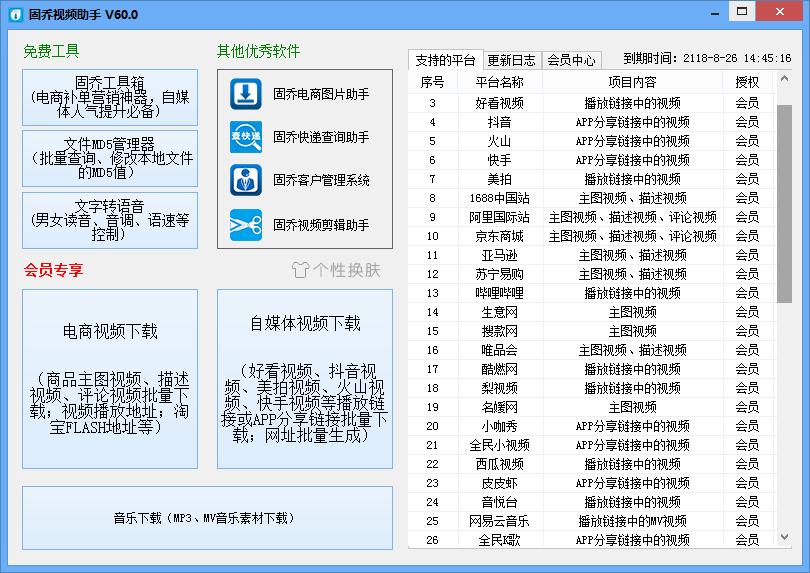Select the 火山 platform row

click(591, 141)
